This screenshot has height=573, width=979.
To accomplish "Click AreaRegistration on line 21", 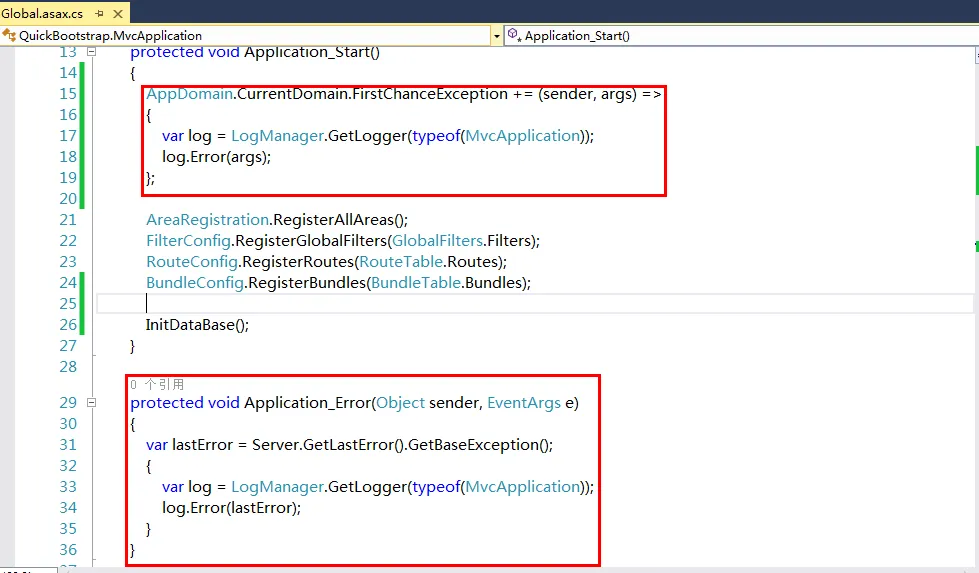I will pos(207,220).
